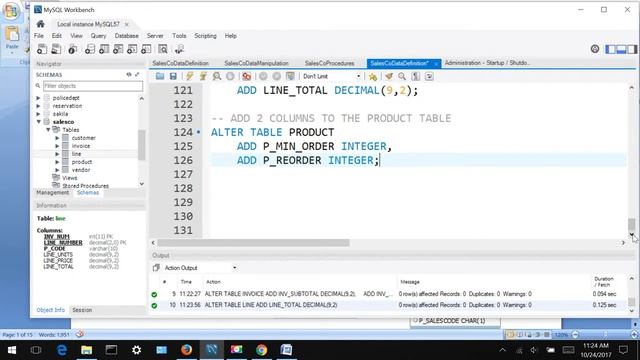
Task: Toggle the right sidebar panel visibility
Action: (632, 49)
